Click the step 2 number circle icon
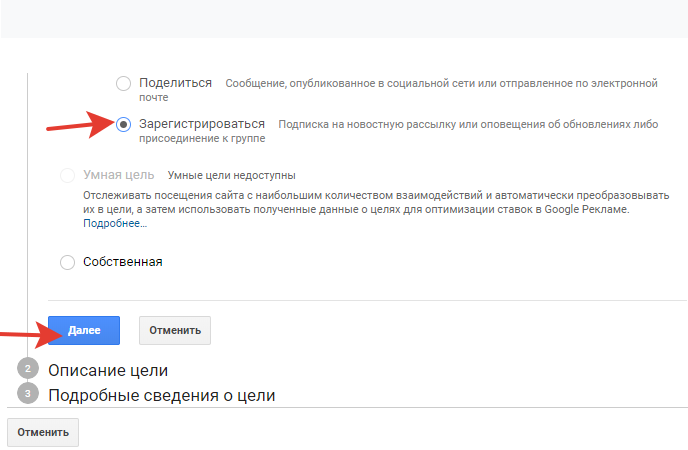 (28, 369)
